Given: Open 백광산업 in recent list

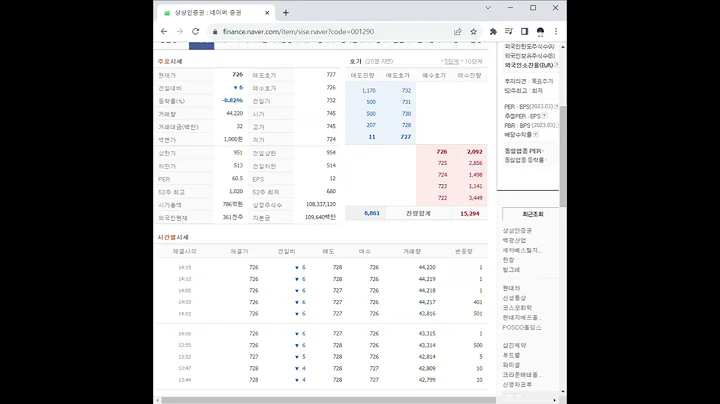Looking at the screenshot, I should (514, 240).
